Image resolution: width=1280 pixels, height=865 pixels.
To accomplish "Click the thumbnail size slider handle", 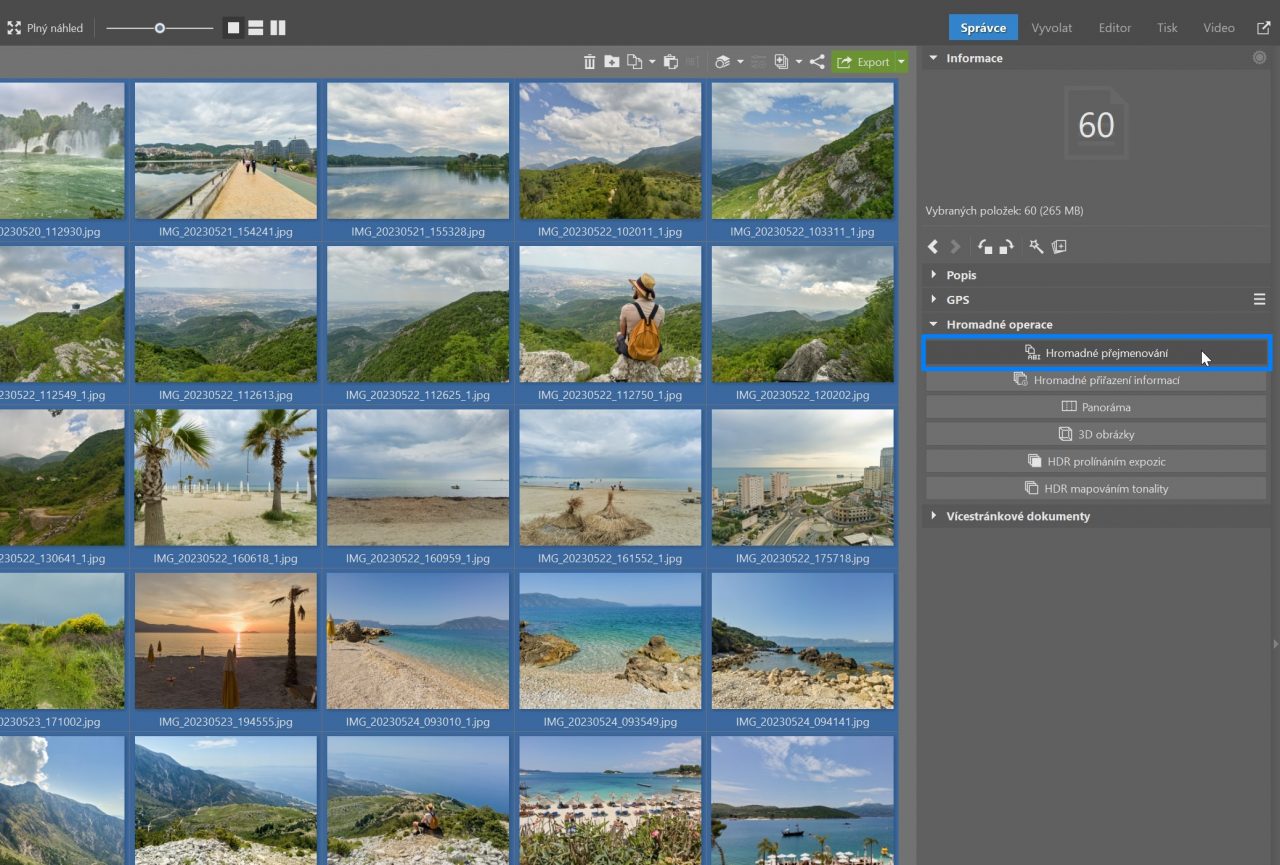I will 160,28.
